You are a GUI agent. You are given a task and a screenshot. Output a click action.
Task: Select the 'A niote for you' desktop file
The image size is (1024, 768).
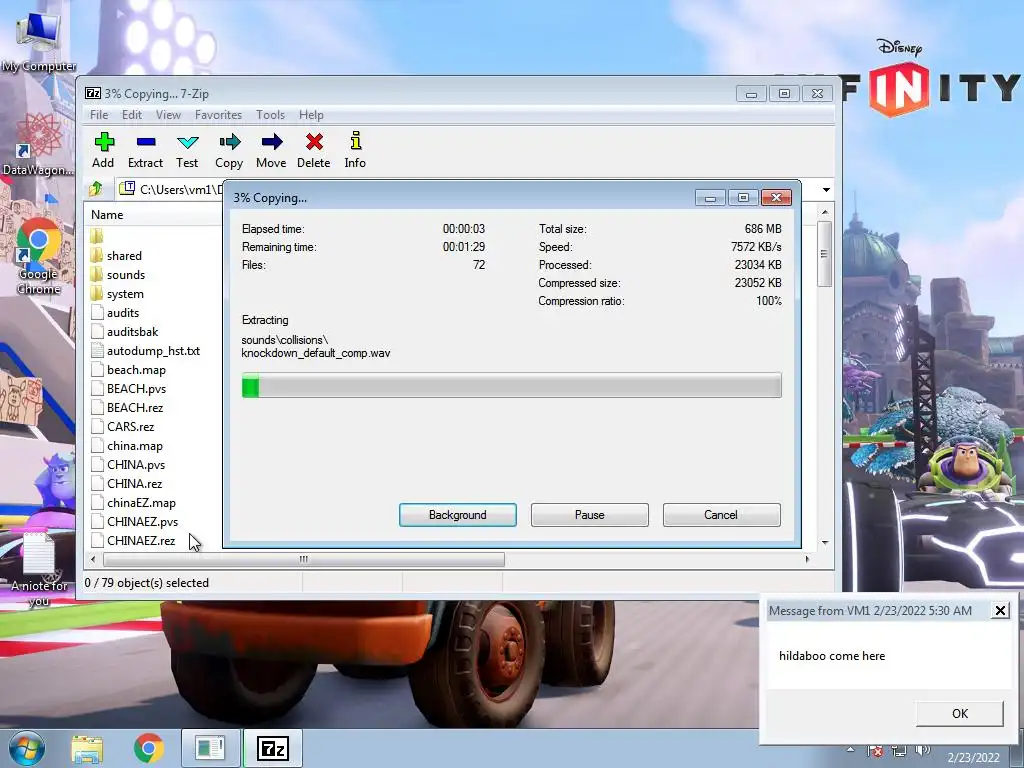tap(39, 570)
